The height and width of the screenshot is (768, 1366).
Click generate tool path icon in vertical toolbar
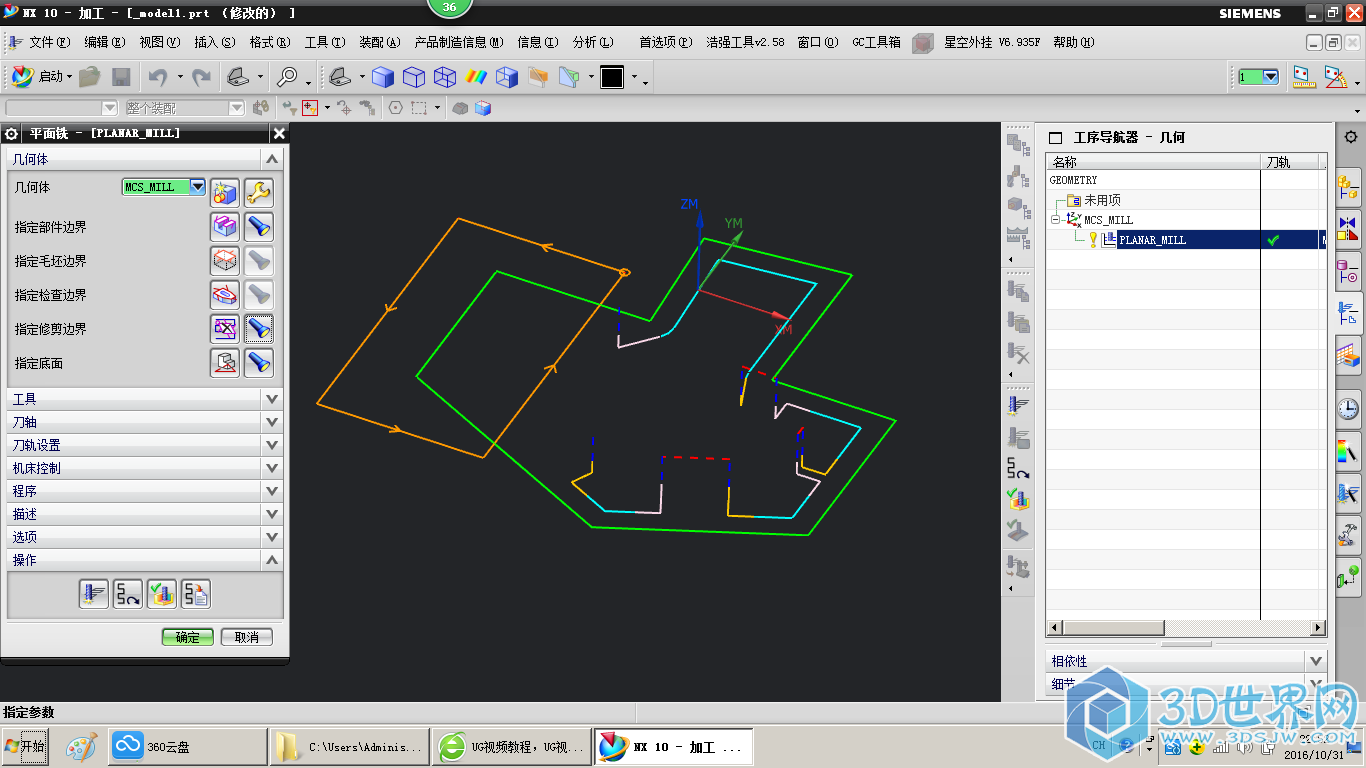tap(1019, 405)
